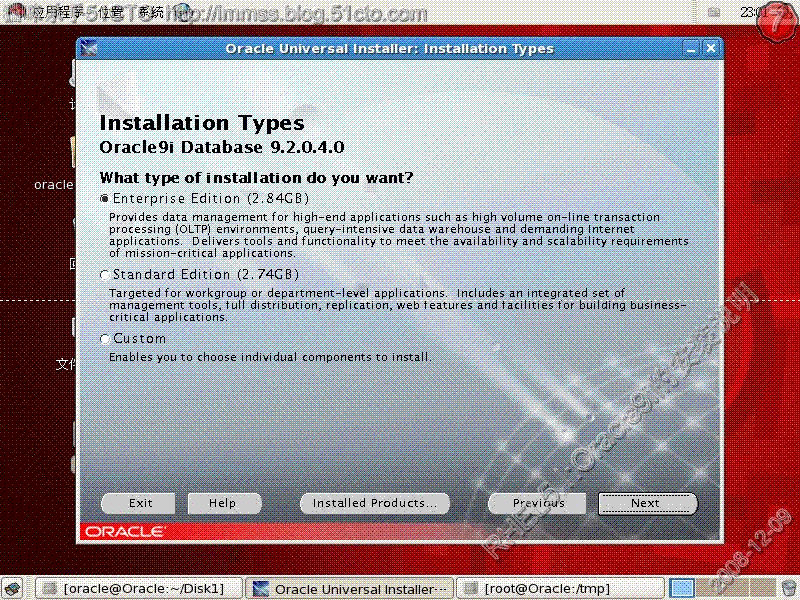The height and width of the screenshot is (600, 800).
Task: Open Installed Products list
Action: (x=375, y=503)
